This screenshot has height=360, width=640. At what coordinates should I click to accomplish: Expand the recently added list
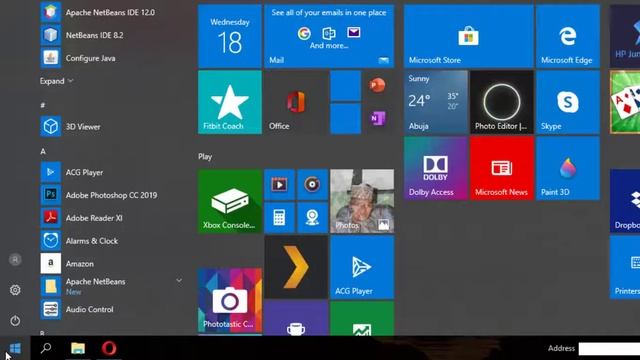(x=56, y=81)
